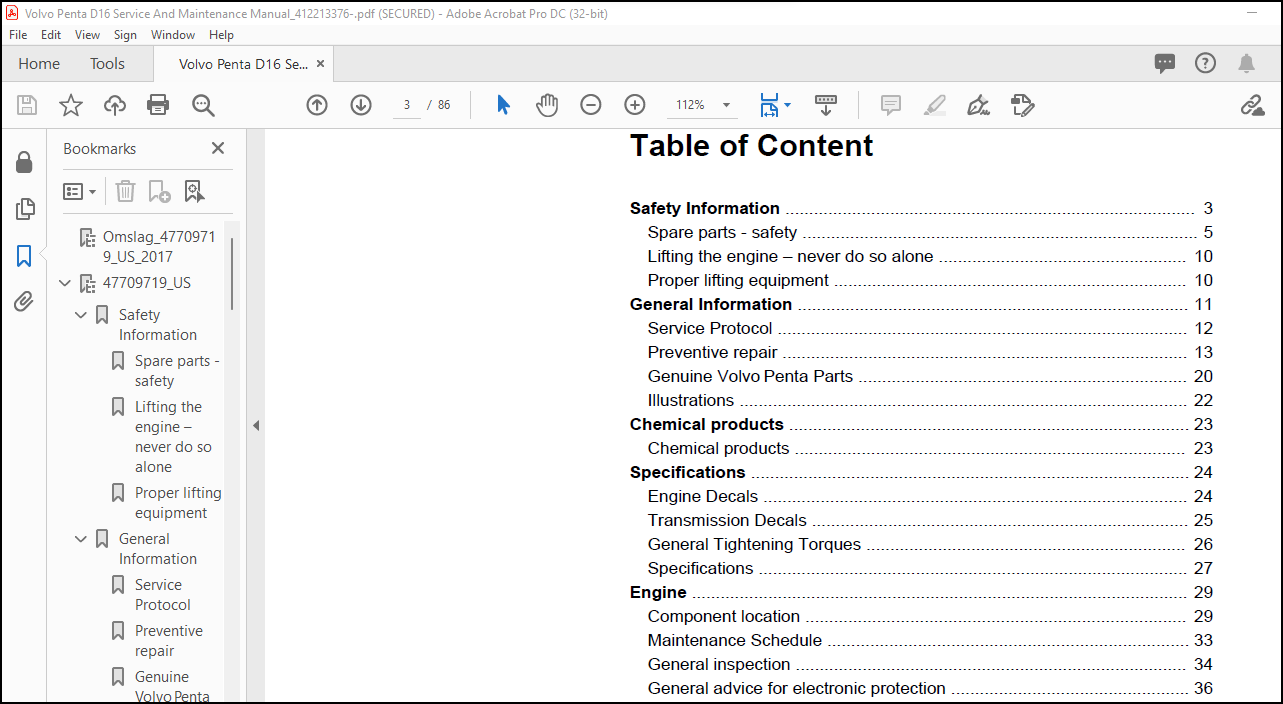
Task: Open the fit page options arrow
Action: pos(787,105)
